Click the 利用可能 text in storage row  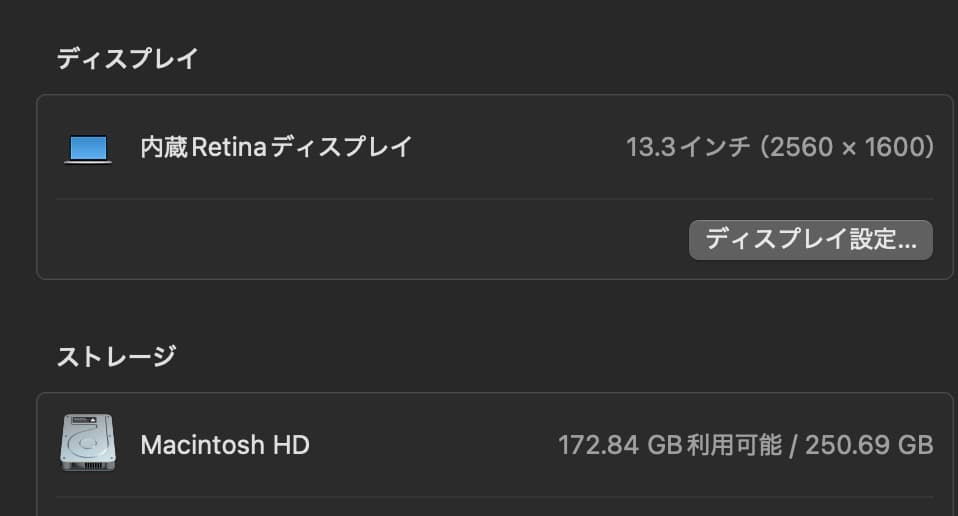[x=735, y=444]
